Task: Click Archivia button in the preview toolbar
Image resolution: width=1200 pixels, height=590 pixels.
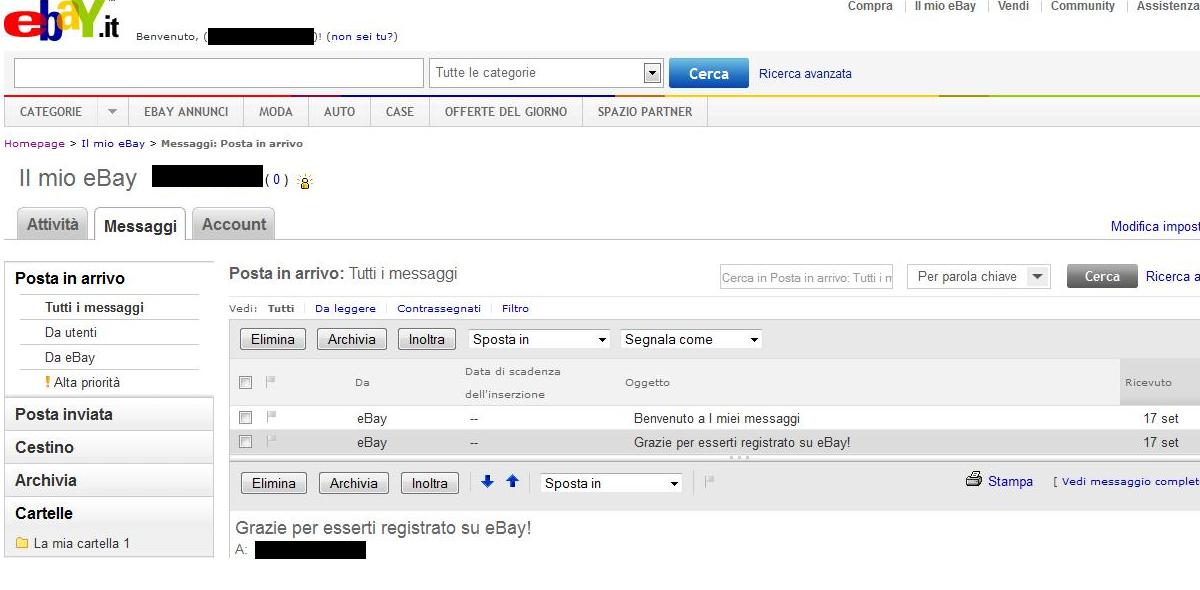Action: [354, 483]
